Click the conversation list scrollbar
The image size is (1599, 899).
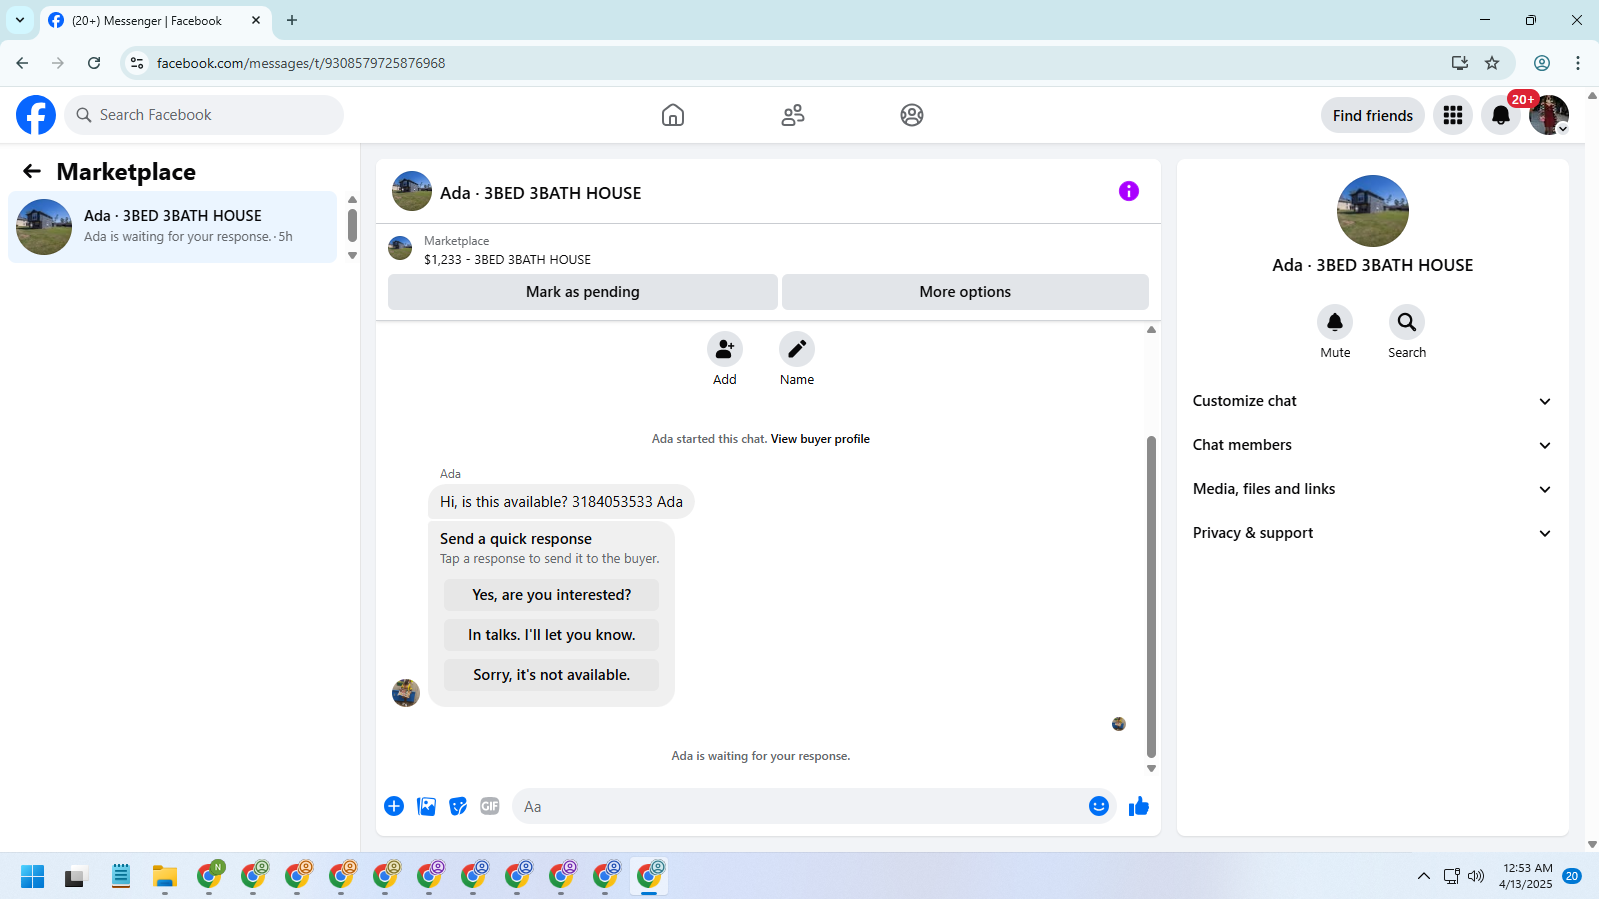pos(352,225)
